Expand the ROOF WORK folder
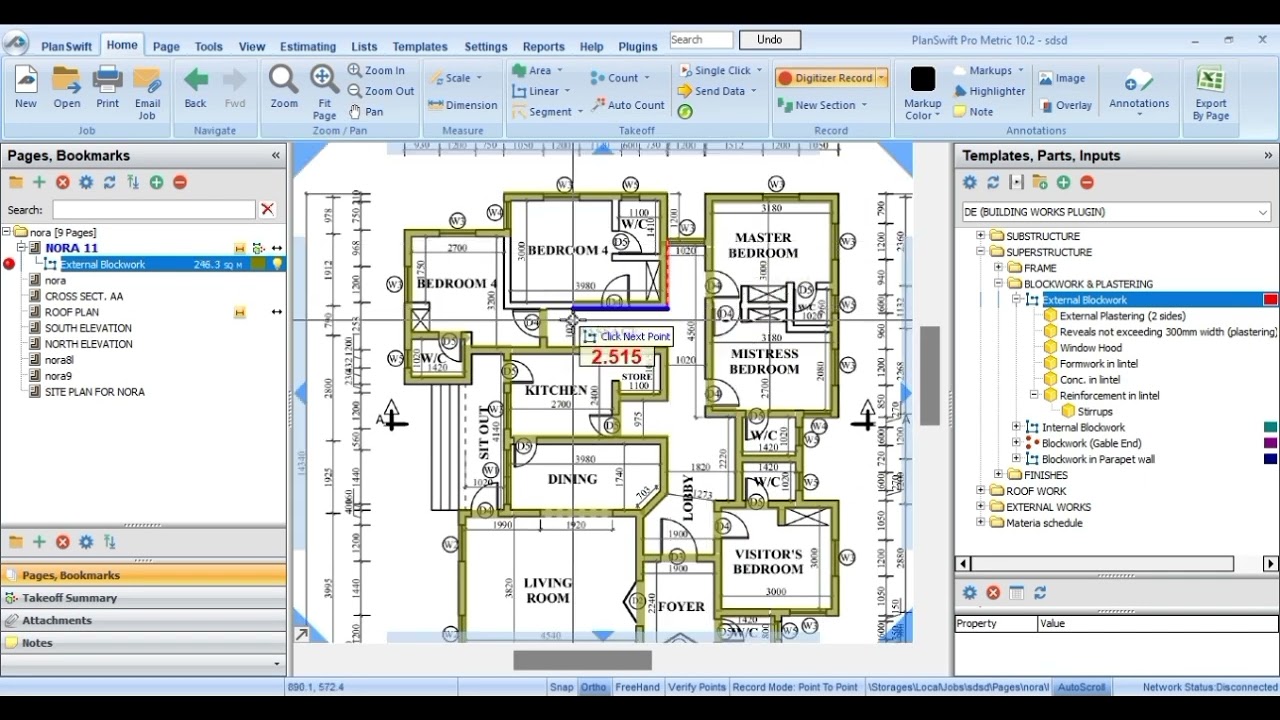The height and width of the screenshot is (720, 1280). [x=981, y=491]
